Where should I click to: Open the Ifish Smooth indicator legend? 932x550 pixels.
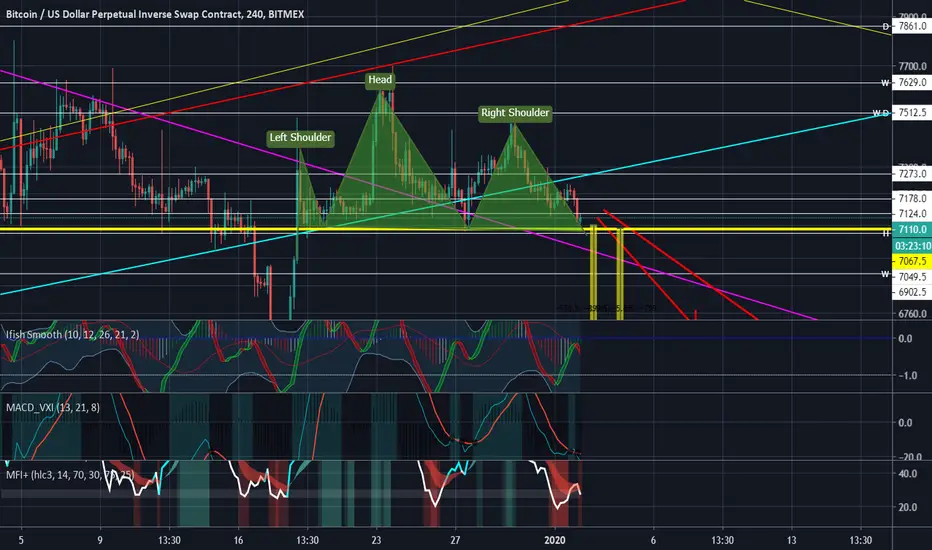coord(73,335)
